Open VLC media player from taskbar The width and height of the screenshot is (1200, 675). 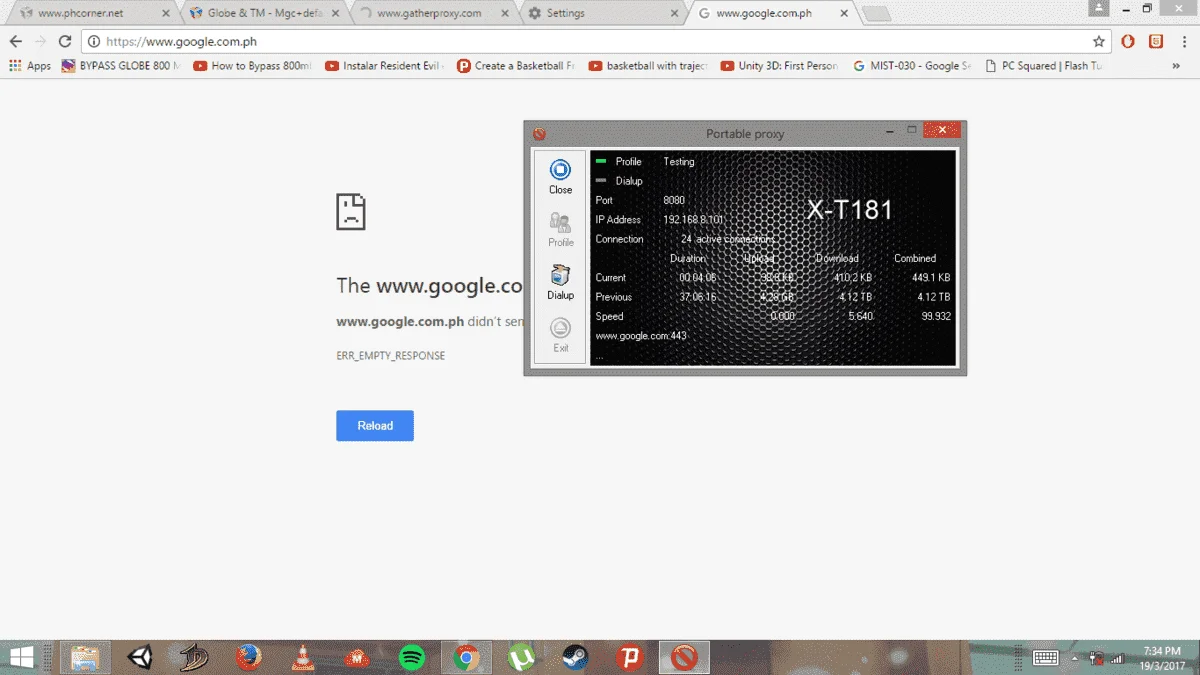point(302,657)
